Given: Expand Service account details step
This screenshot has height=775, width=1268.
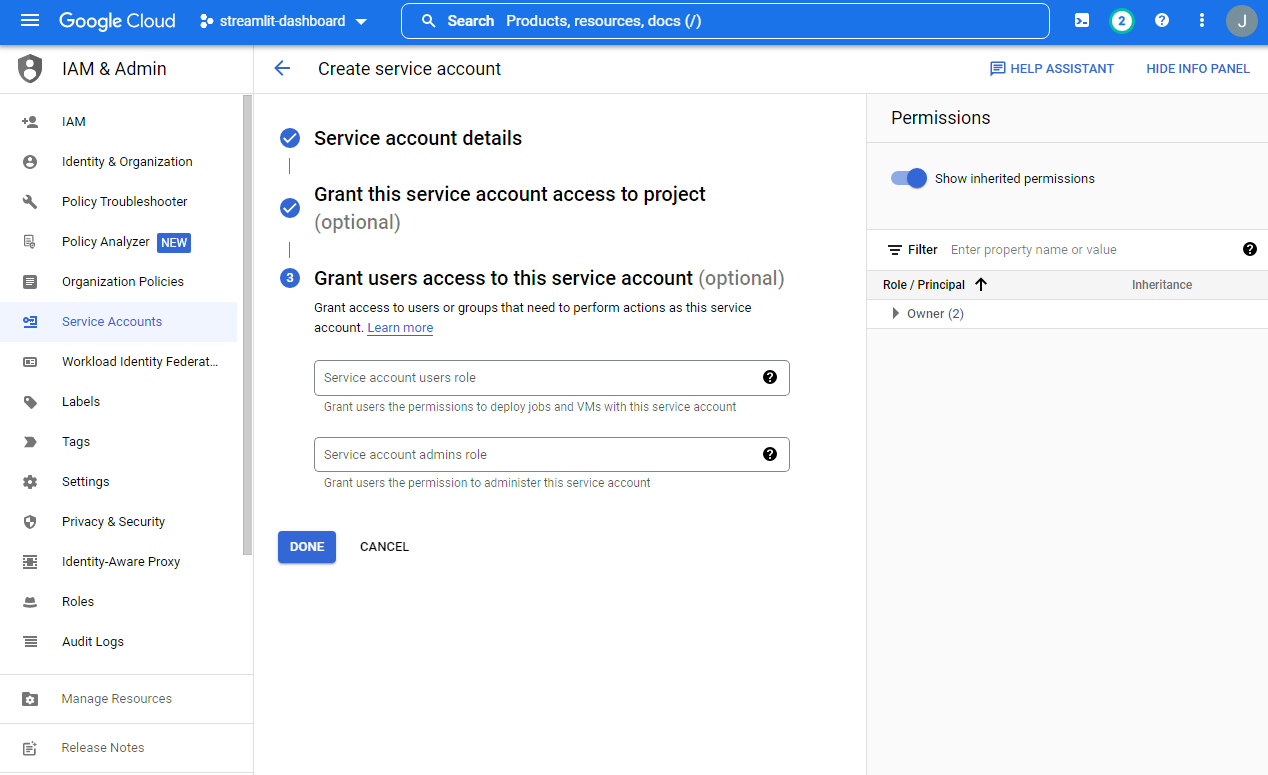Looking at the screenshot, I should [418, 138].
